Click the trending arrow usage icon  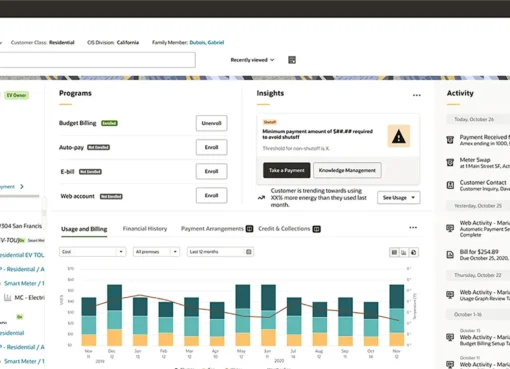pyautogui.click(x=261, y=198)
